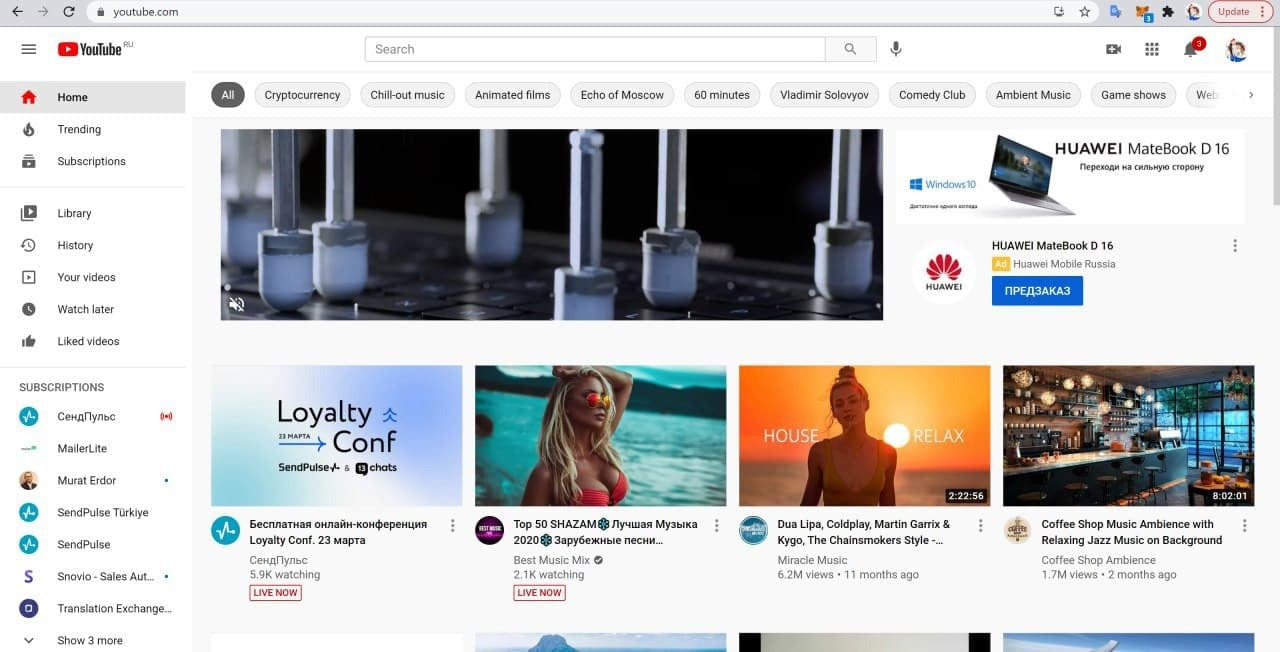Open the MailerLite subscription

93,448
